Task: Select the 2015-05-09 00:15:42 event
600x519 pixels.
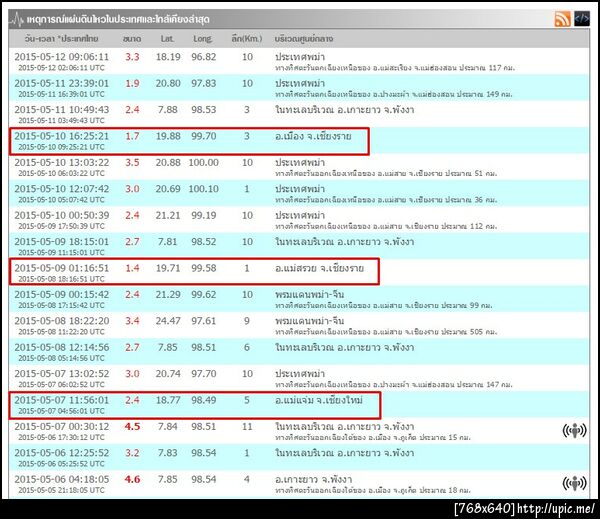Action: (298, 299)
